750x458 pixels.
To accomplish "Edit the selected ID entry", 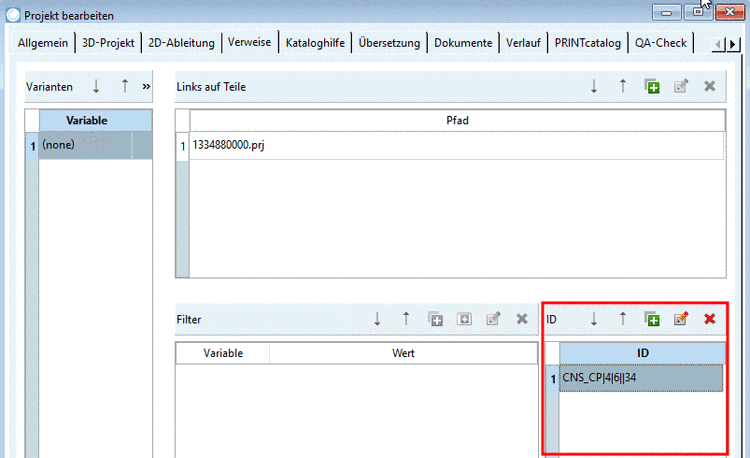I will coord(681,319).
